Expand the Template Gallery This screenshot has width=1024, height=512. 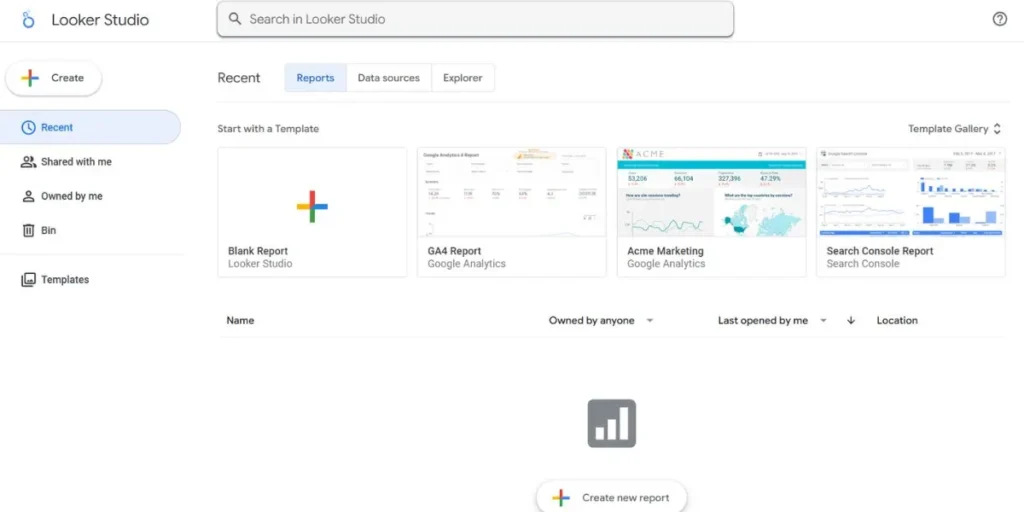(954, 129)
